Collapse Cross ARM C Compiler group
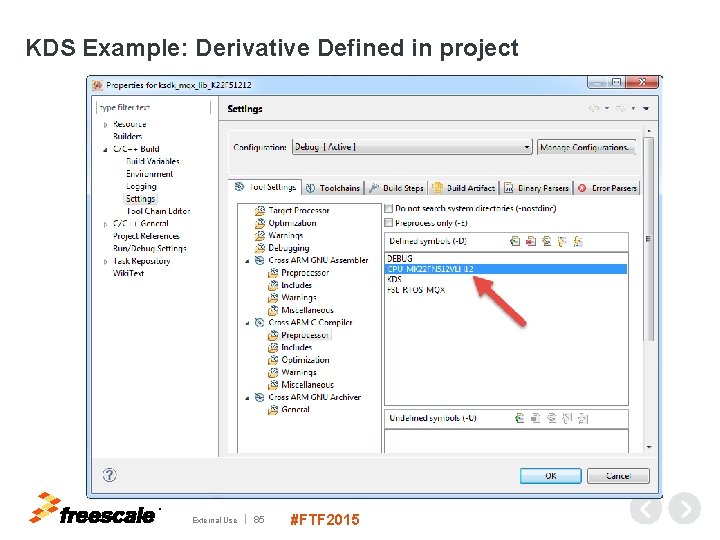Image resolution: width=720 pixels, height=540 pixels. point(248,323)
